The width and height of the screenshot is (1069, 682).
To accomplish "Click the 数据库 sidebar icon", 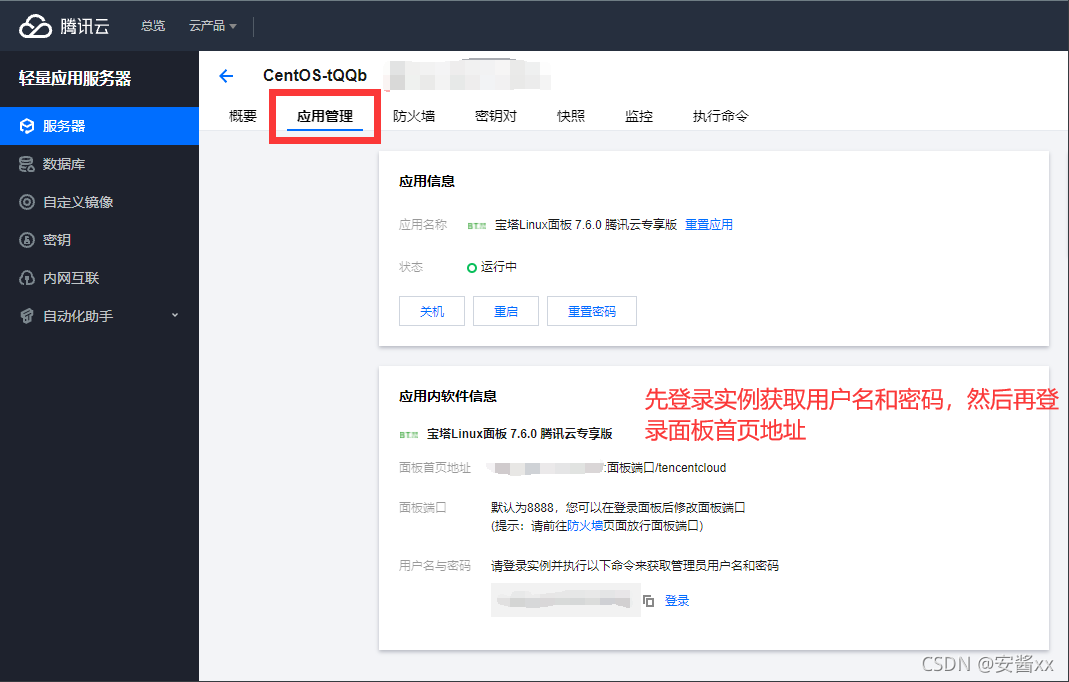I will tap(27, 164).
